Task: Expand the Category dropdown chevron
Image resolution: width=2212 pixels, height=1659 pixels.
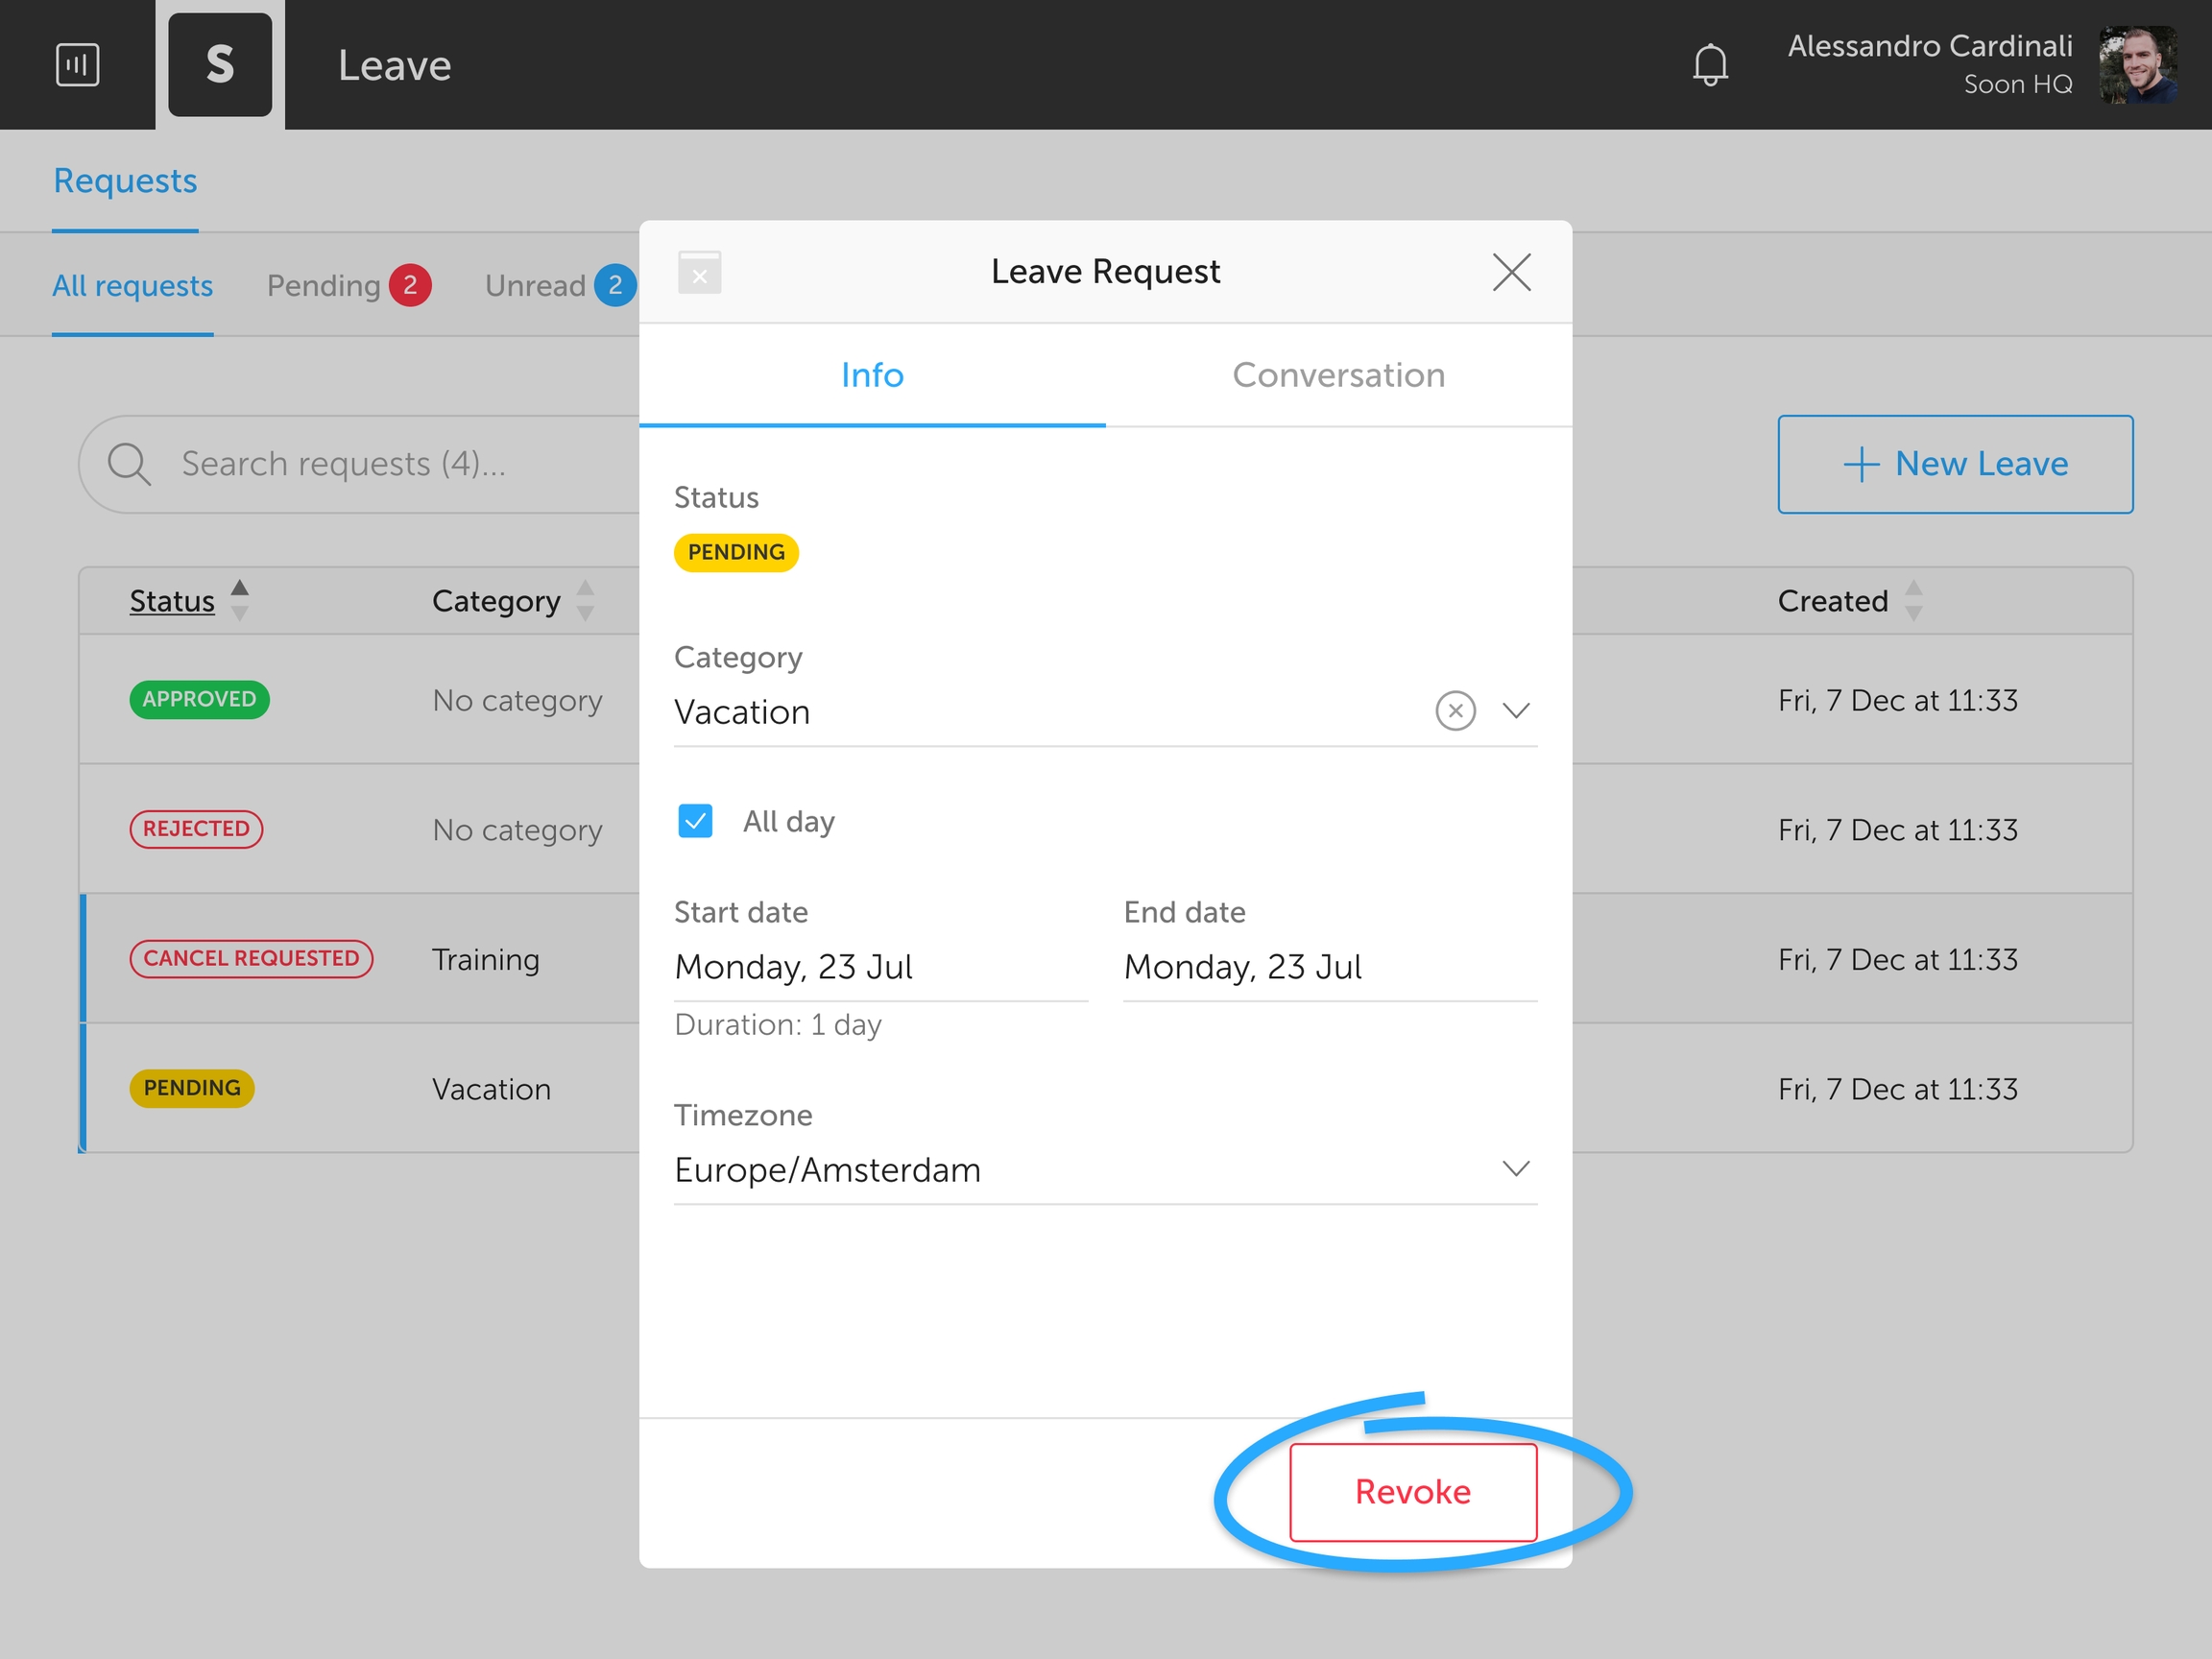Action: [x=1516, y=711]
